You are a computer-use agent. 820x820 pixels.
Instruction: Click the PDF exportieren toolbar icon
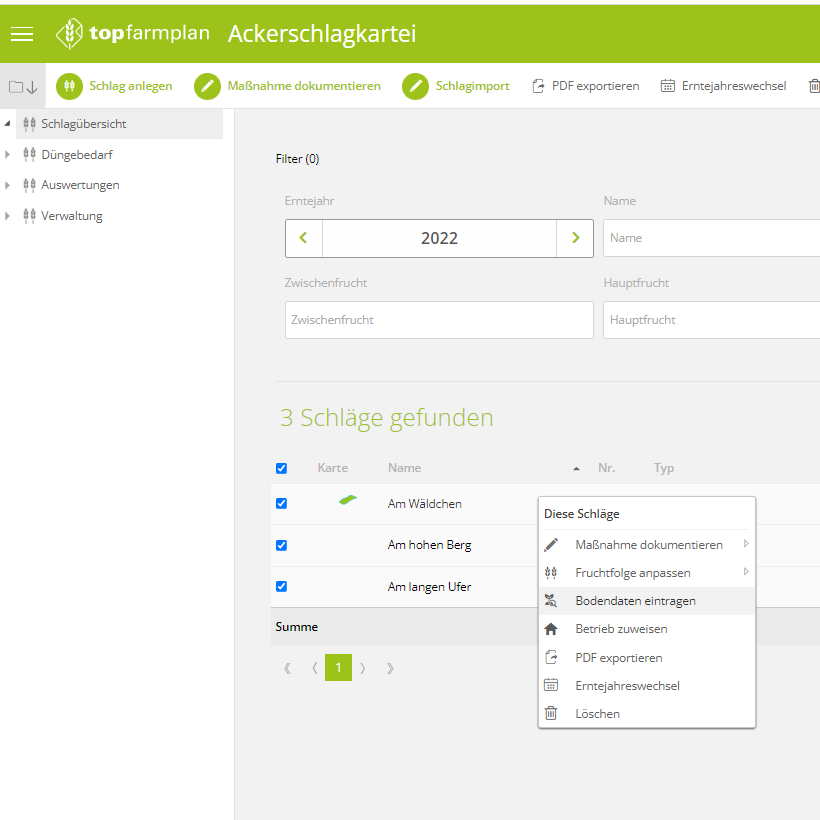538,86
